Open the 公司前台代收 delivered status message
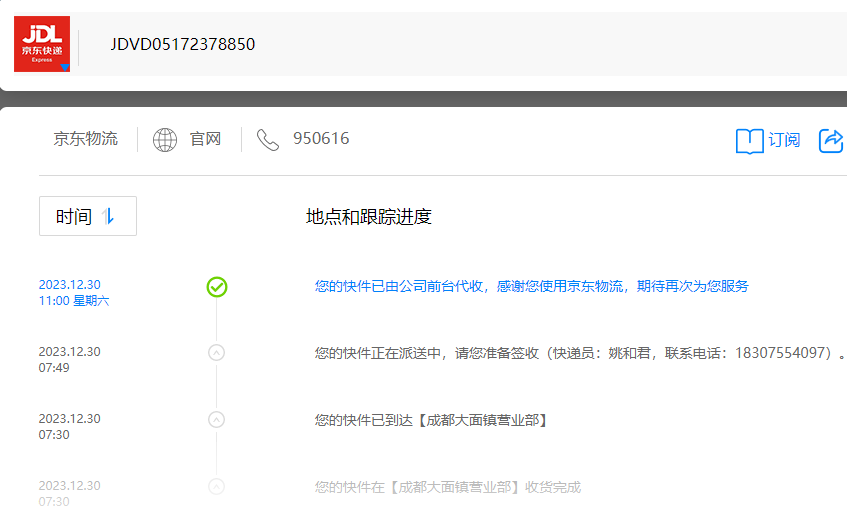847x509 pixels. point(532,286)
